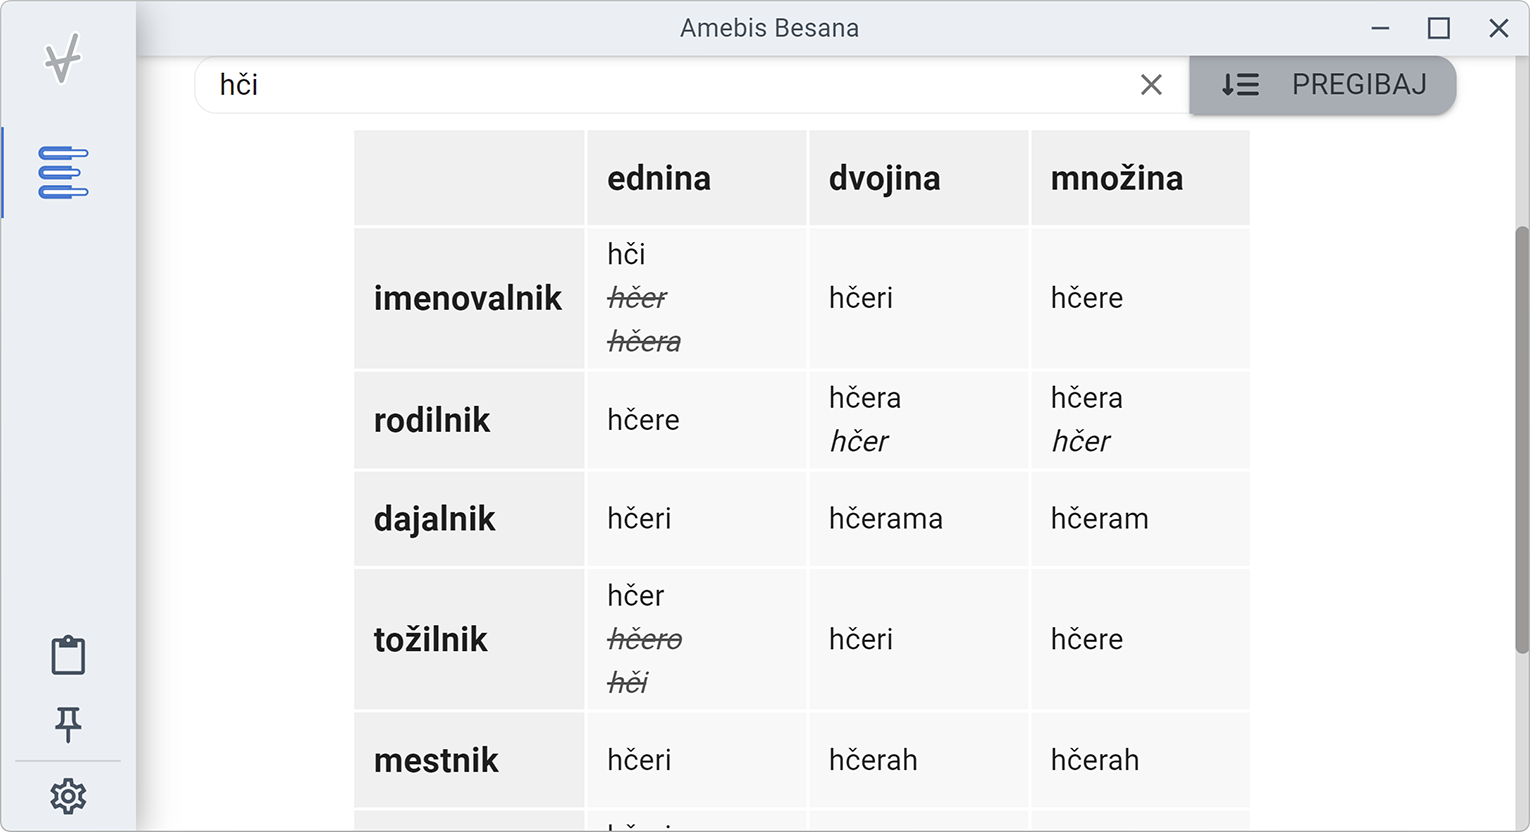The image size is (1530, 832).
Task: Click the imenovalnik row label
Action: point(468,297)
